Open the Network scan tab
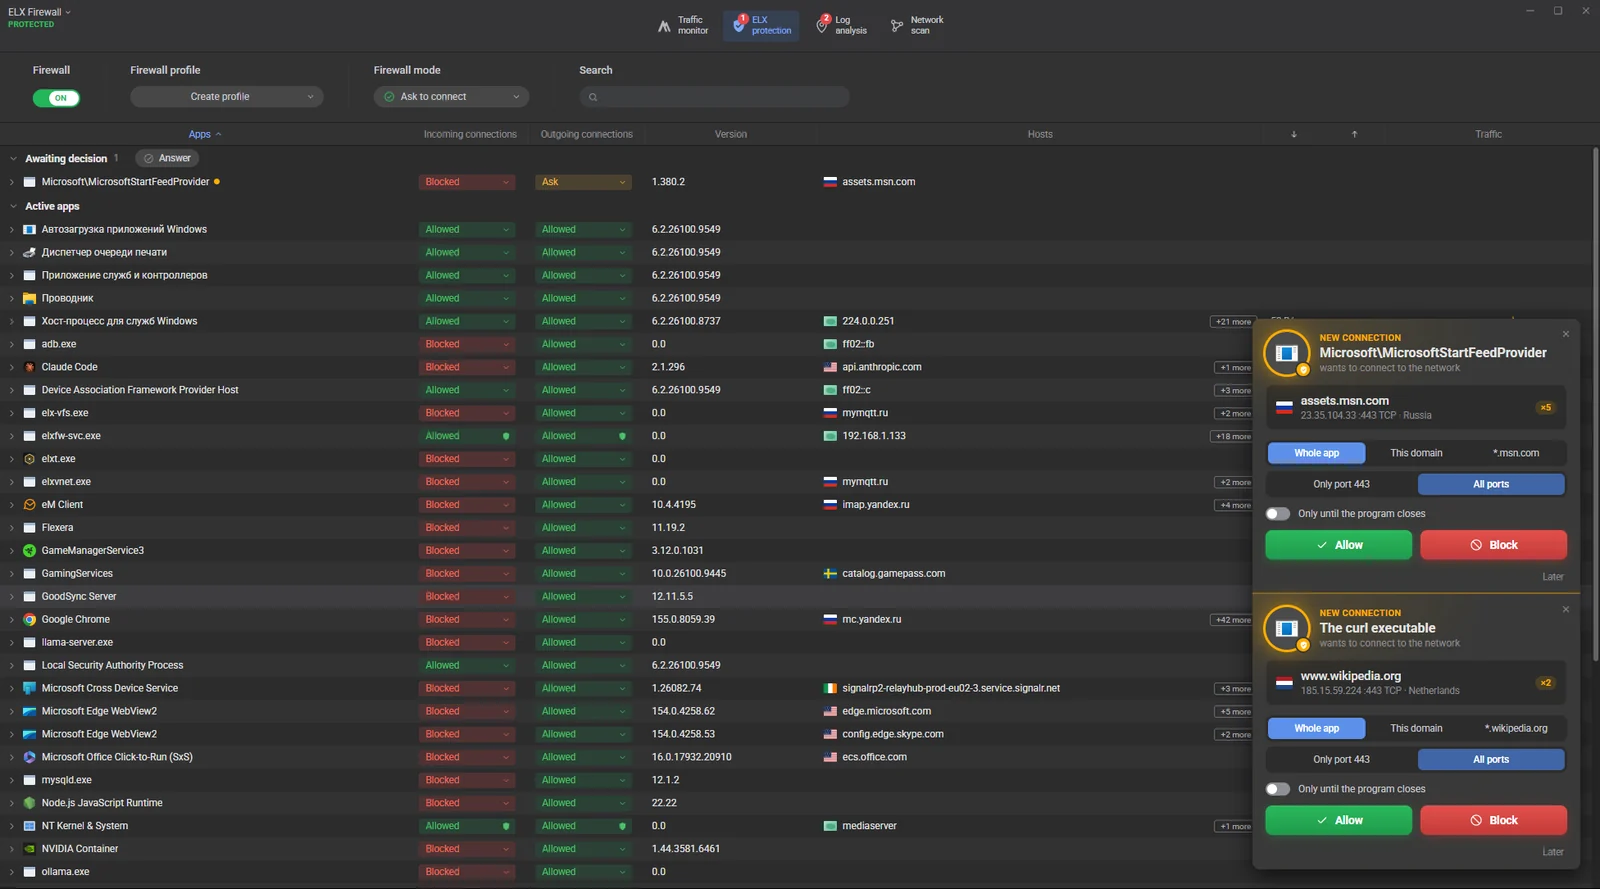The image size is (1600, 889). tap(917, 25)
